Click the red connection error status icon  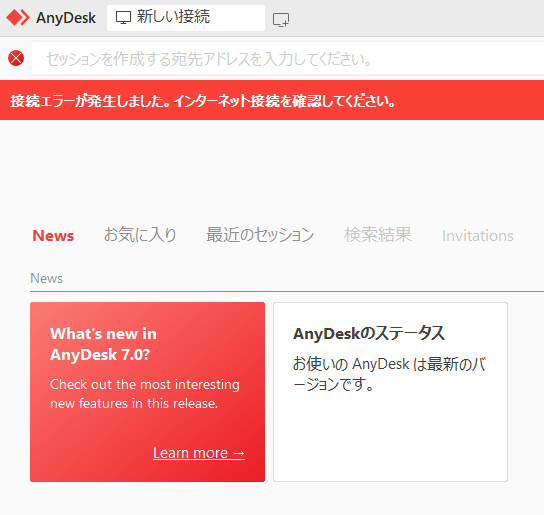16,58
